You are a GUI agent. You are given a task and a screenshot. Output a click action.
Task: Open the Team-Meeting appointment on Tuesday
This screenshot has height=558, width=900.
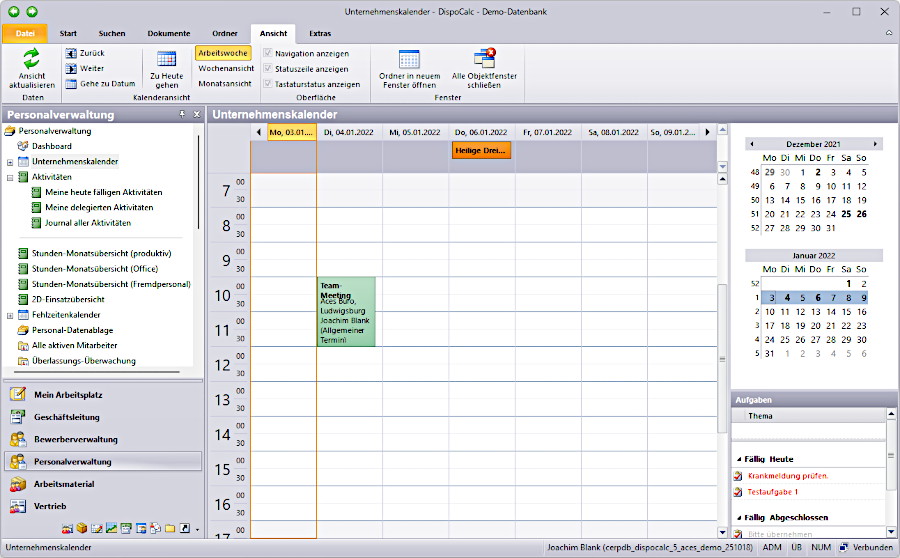346,312
